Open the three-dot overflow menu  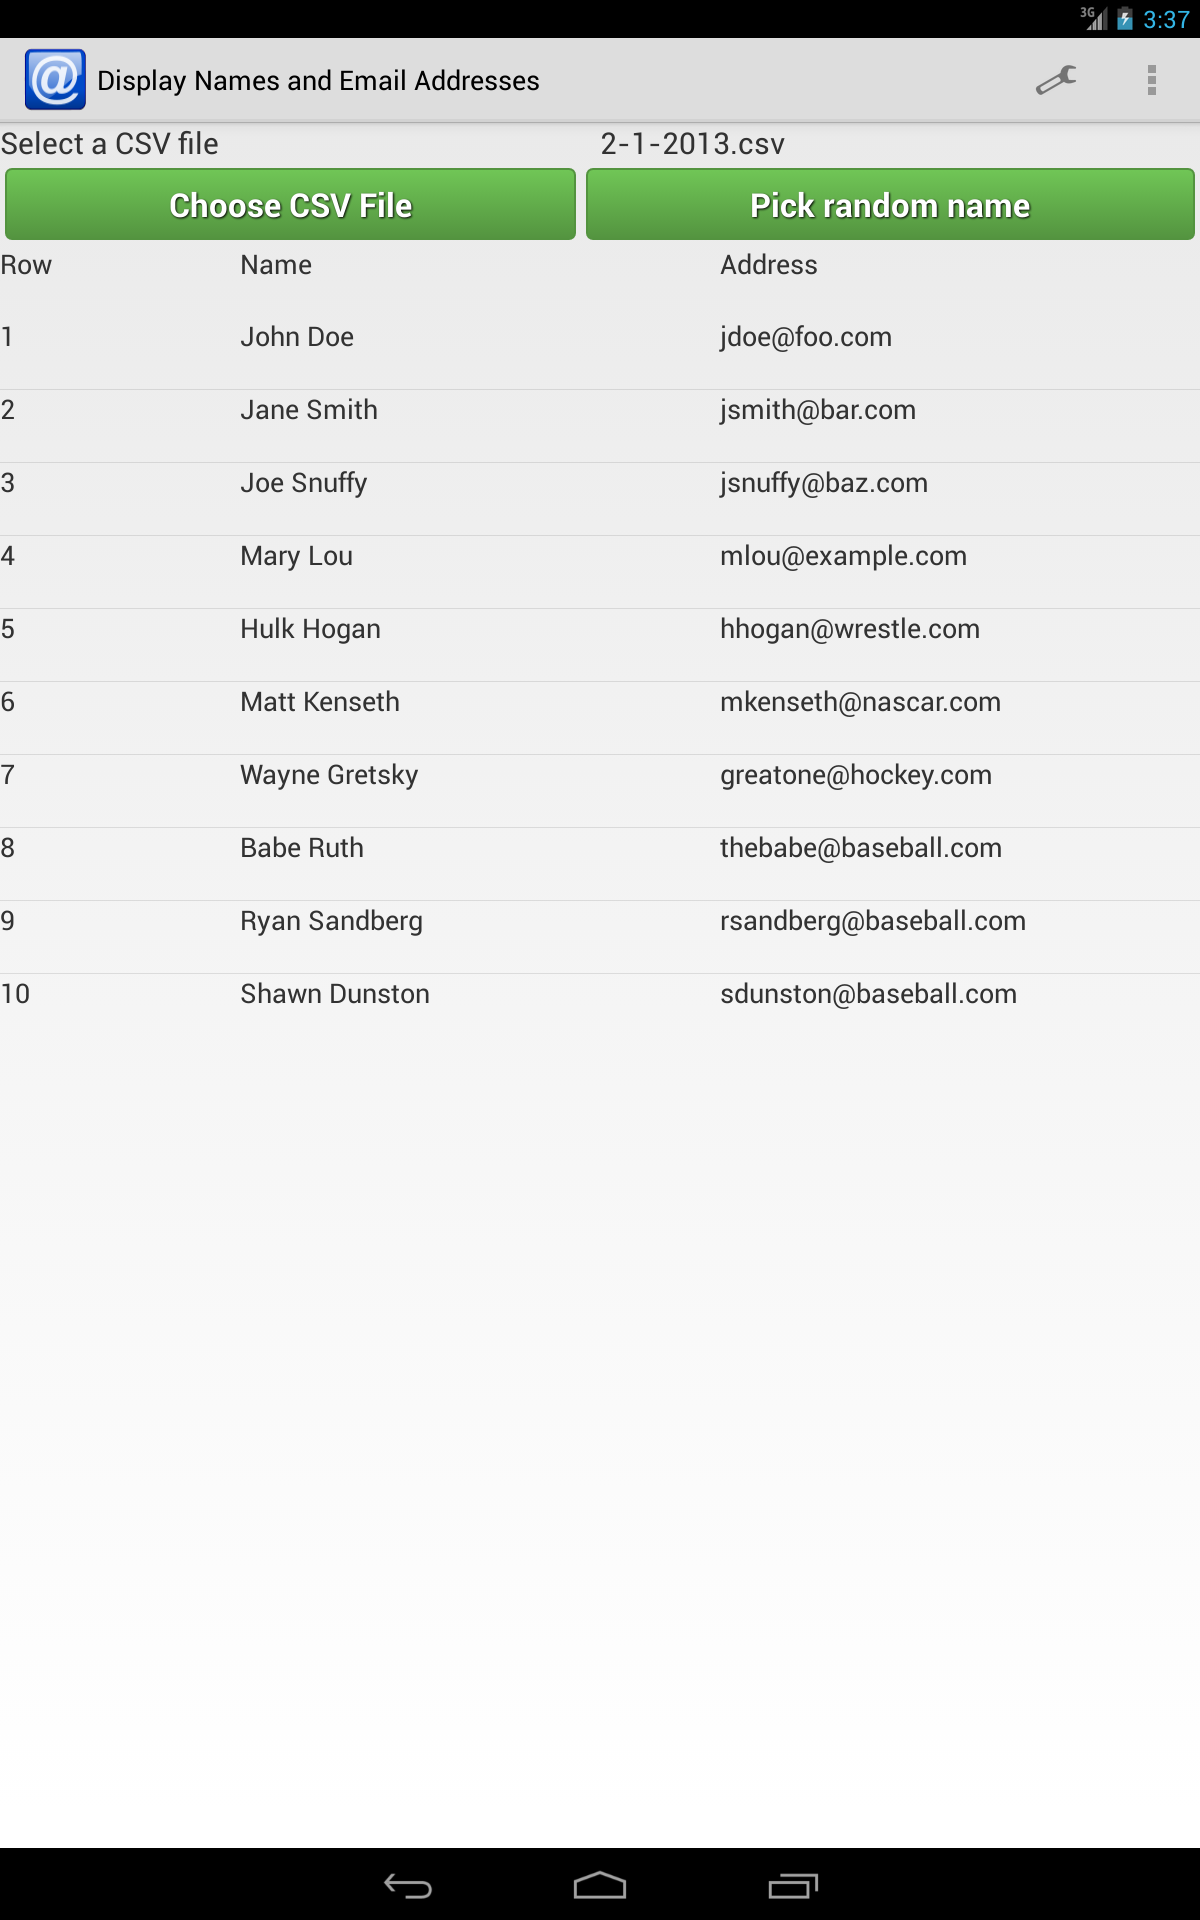(x=1151, y=80)
